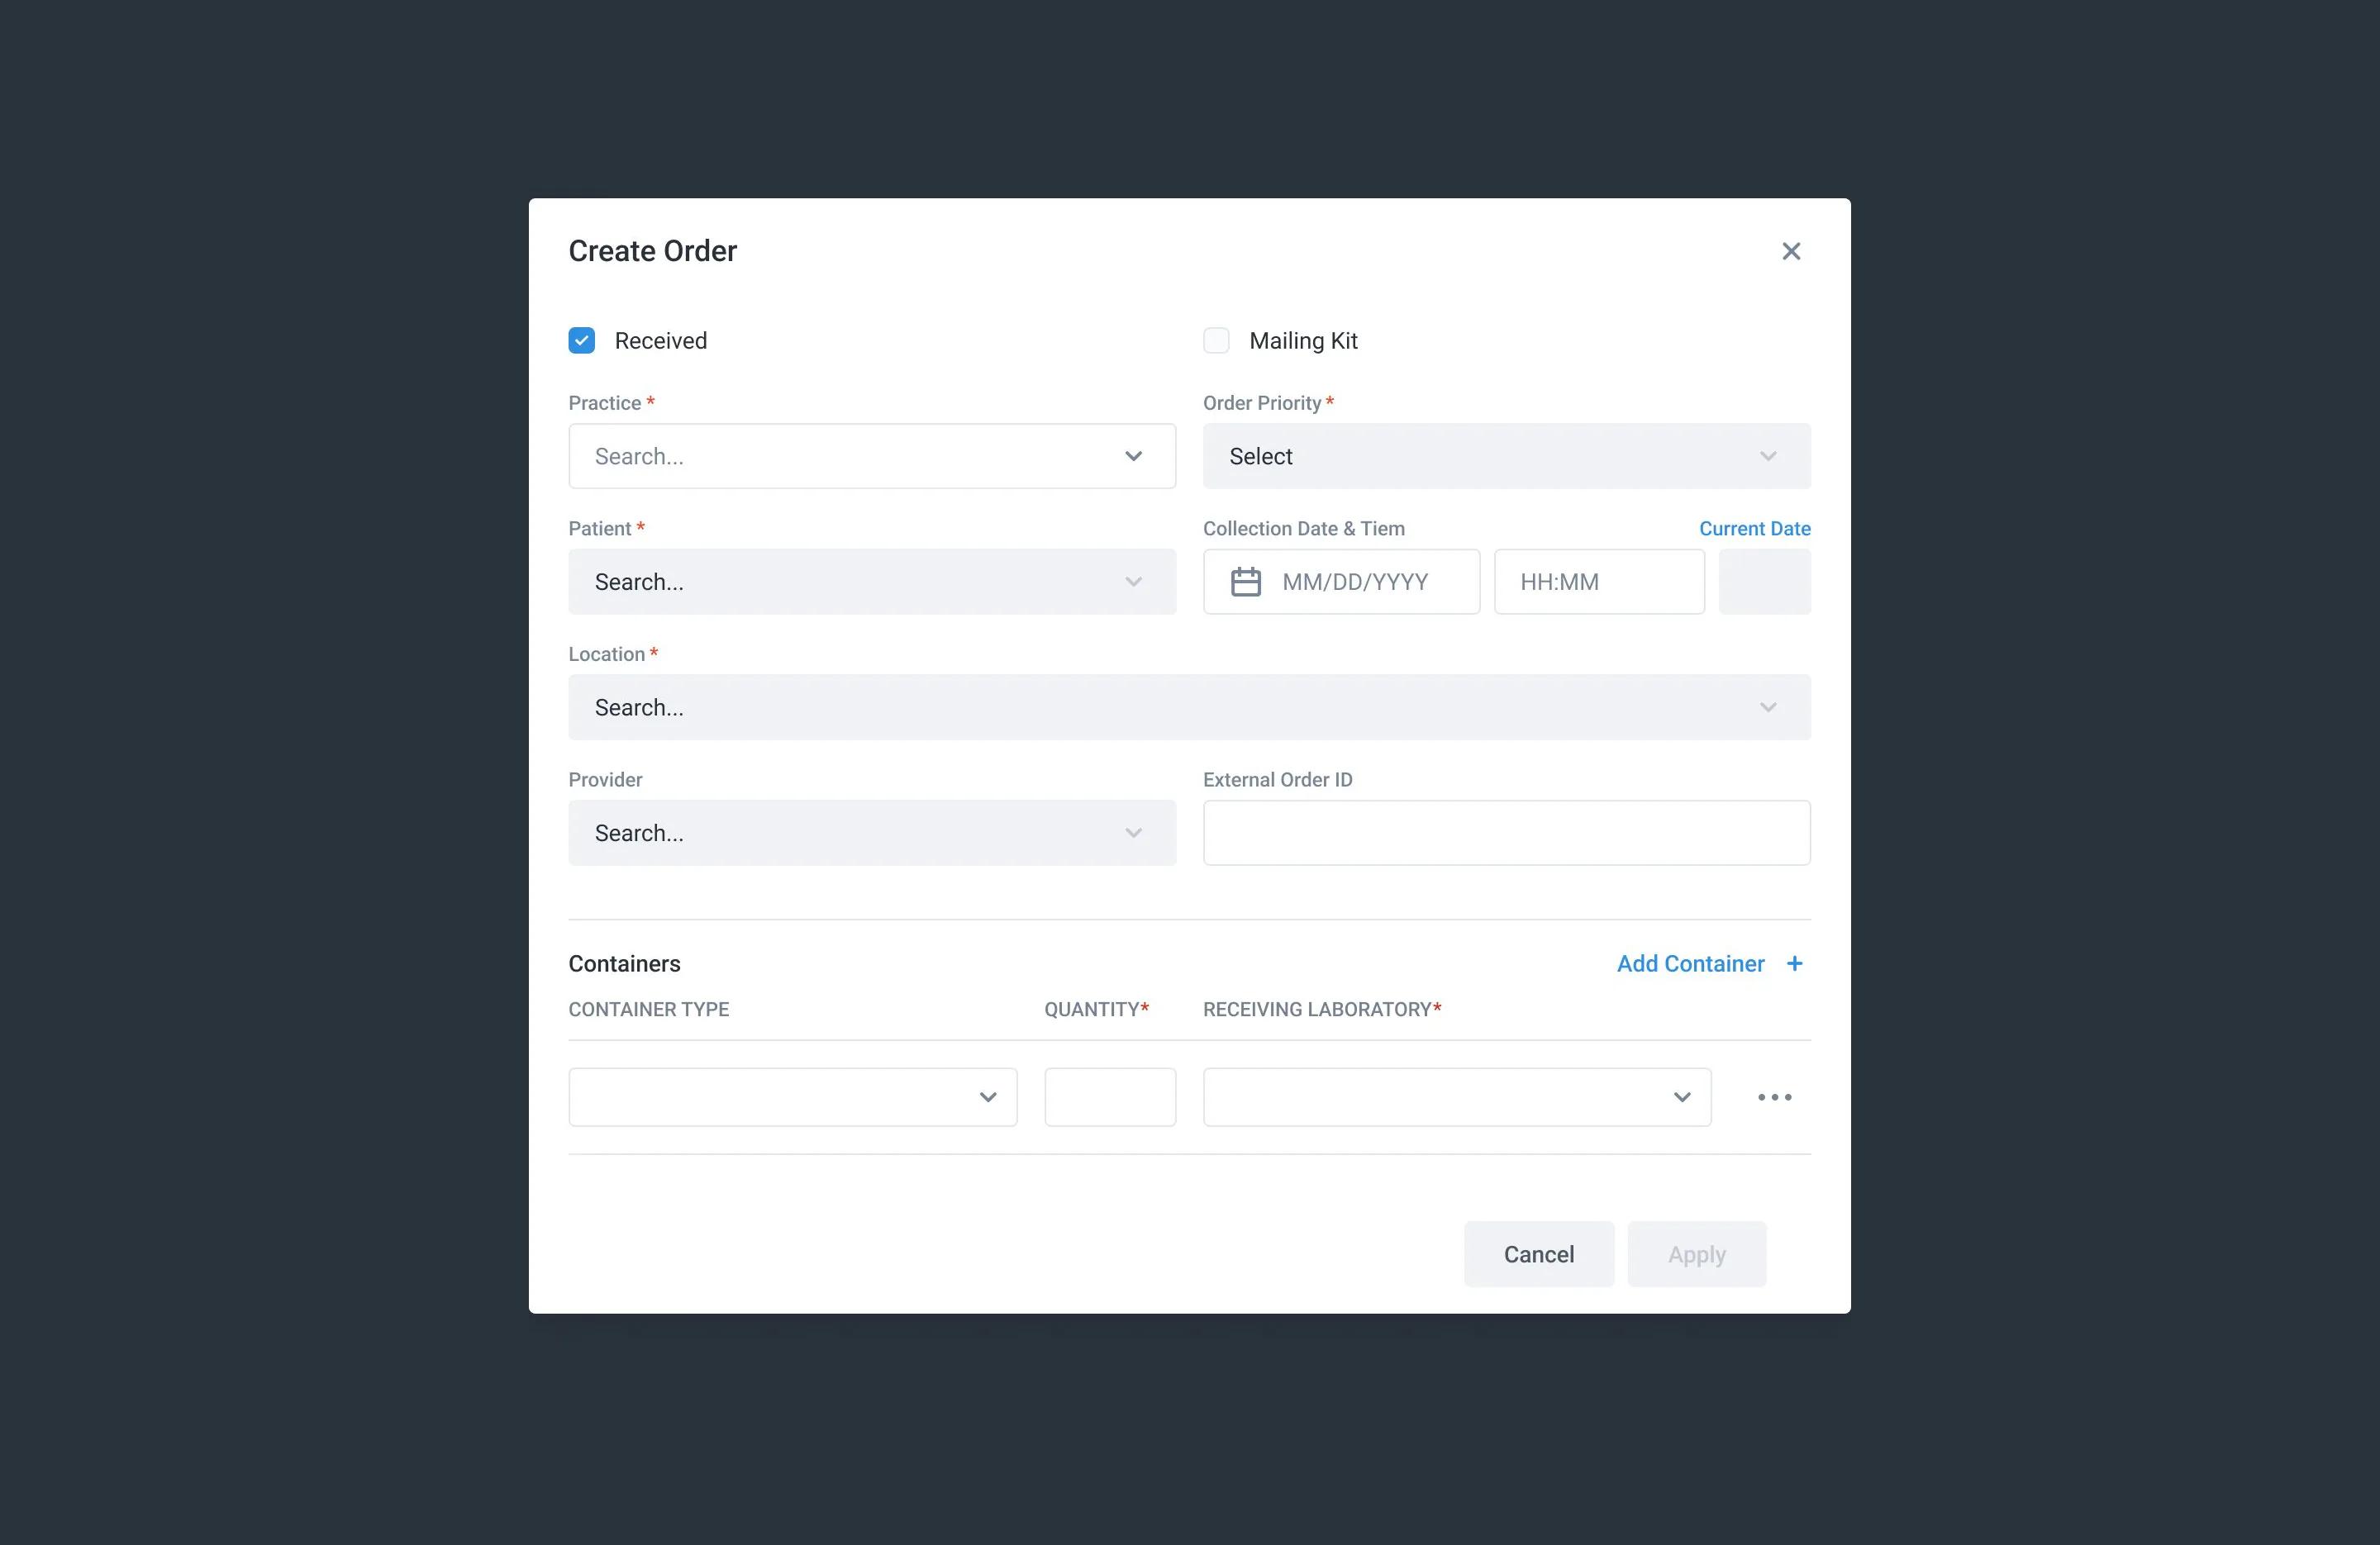Image resolution: width=2380 pixels, height=1545 pixels.
Task: Expand the Practice search dropdown
Action: click(872, 456)
